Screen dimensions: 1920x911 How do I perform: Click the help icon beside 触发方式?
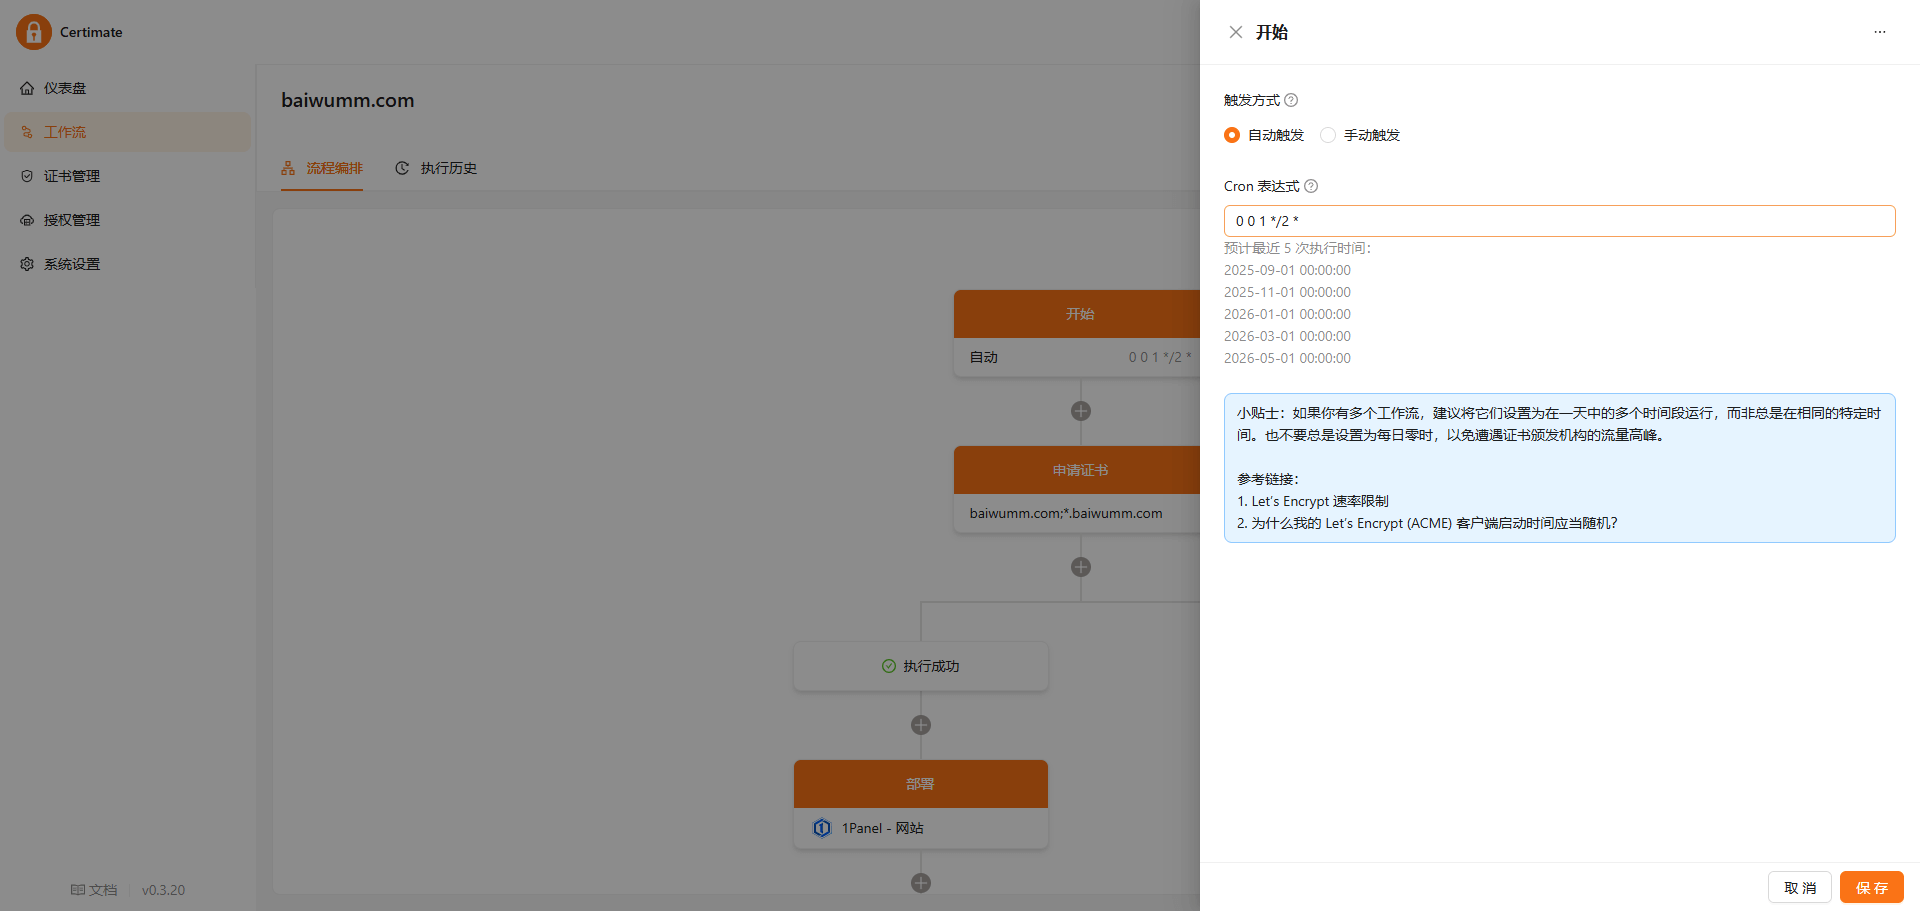click(1291, 100)
